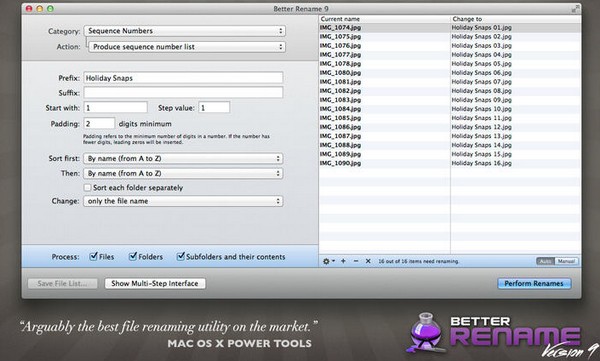The width and height of the screenshot is (600, 361).
Task: Click Show Multi-Step Interface
Action: coord(155,283)
